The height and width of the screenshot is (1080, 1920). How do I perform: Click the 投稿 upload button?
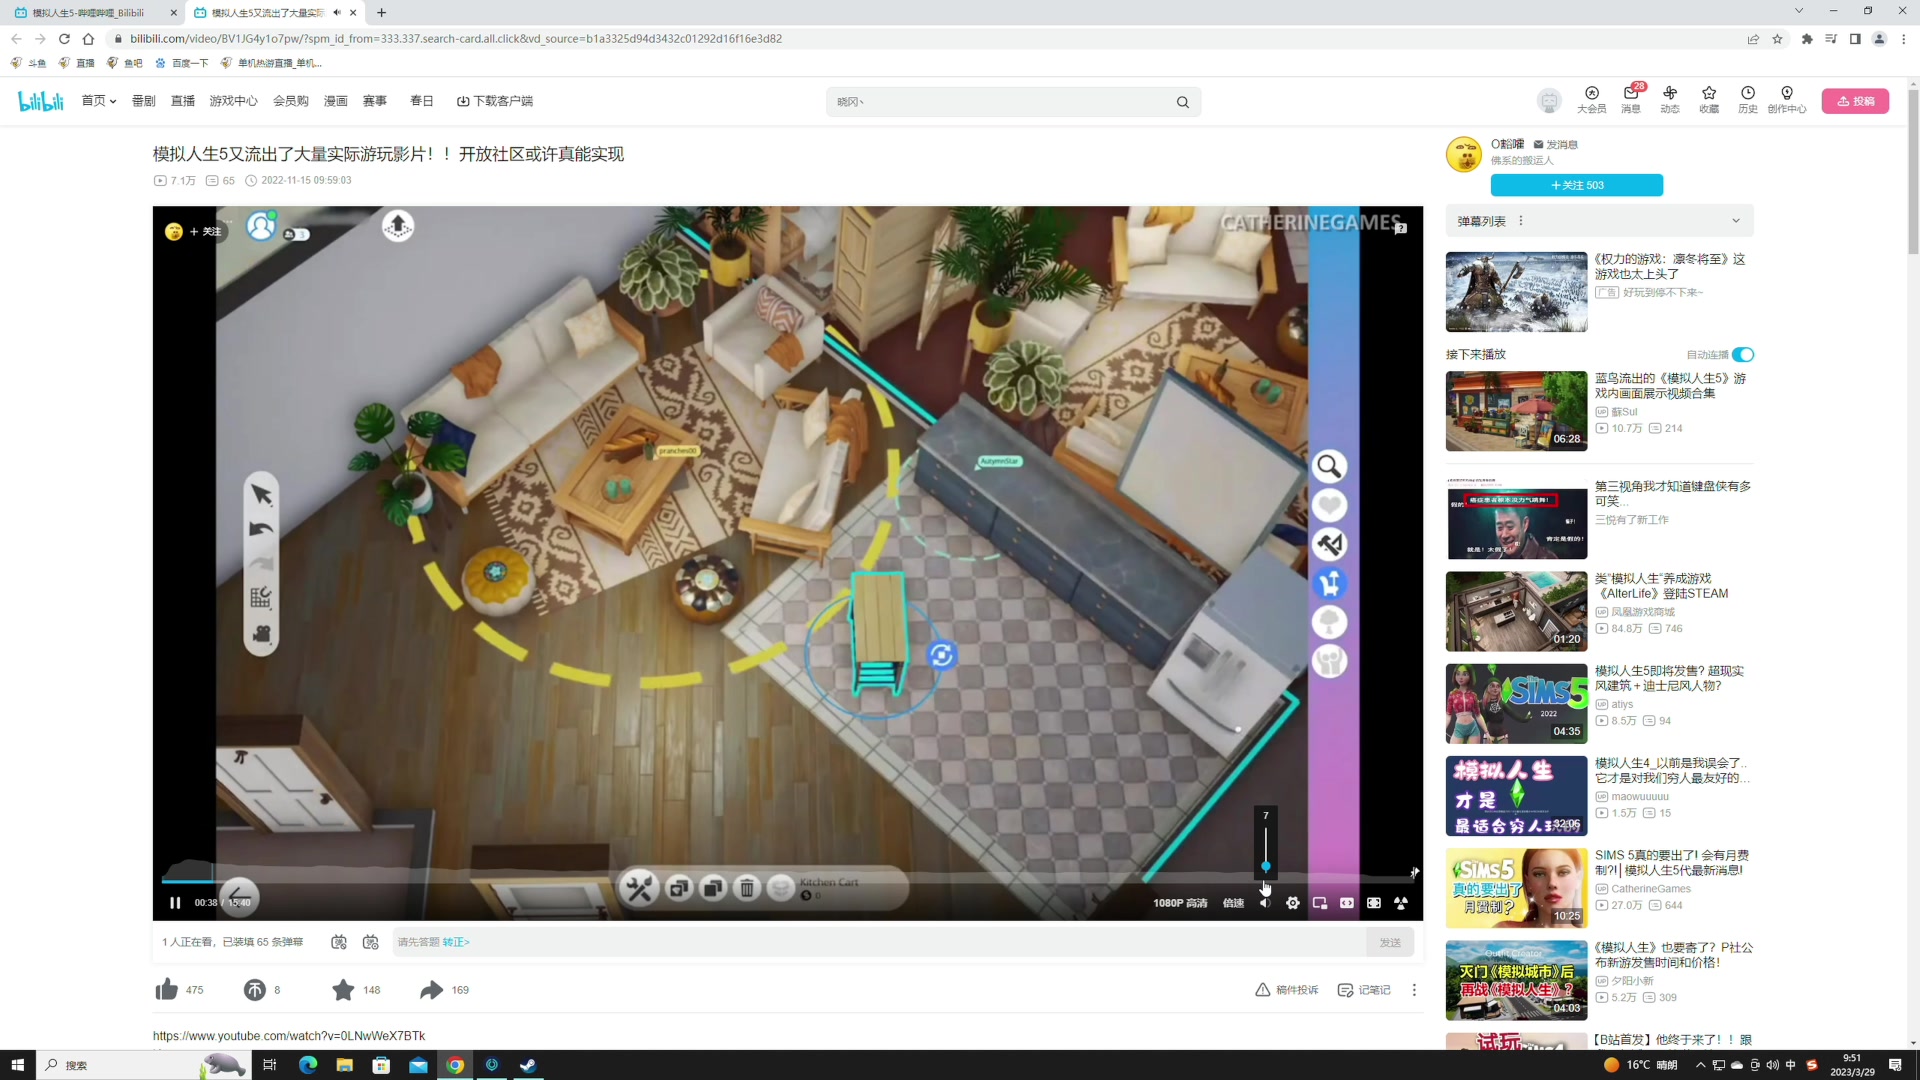[x=1855, y=101]
